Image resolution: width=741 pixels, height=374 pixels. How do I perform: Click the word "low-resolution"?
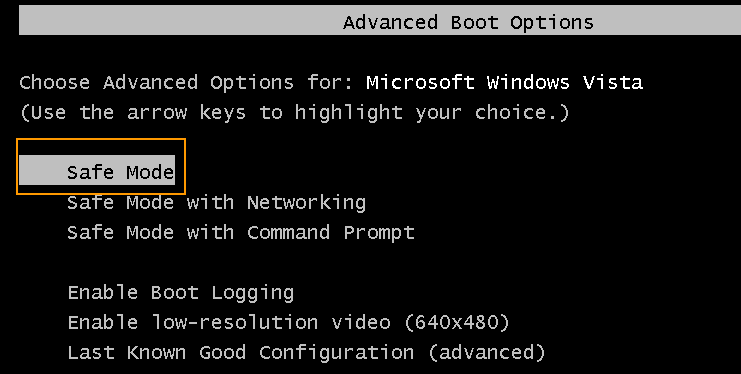click(234, 323)
